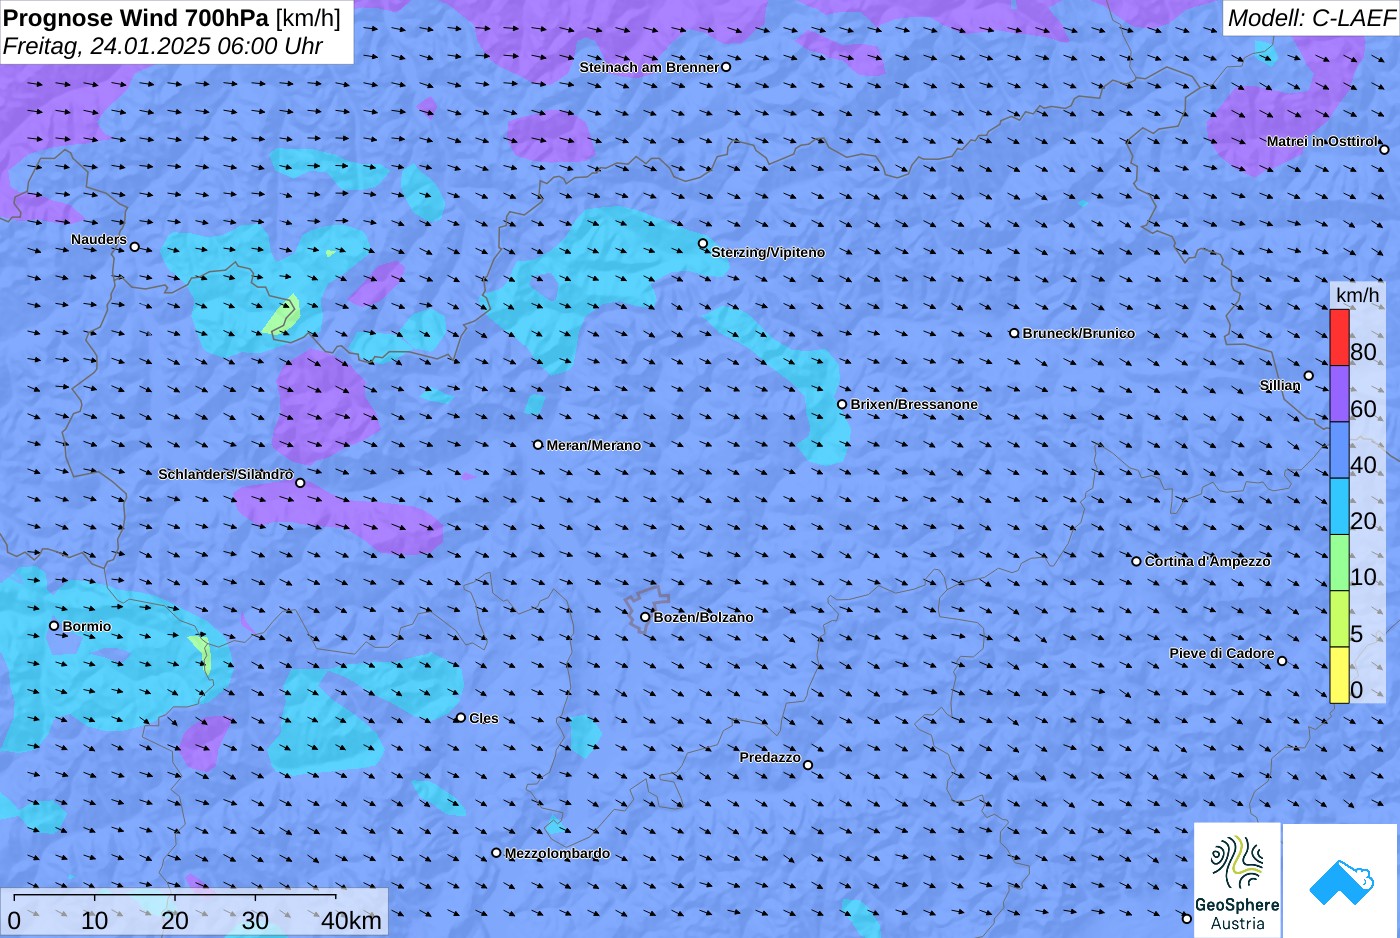1400x938 pixels.
Task: Click the 'Brixen/Bressanone' town label
Action: tap(914, 404)
